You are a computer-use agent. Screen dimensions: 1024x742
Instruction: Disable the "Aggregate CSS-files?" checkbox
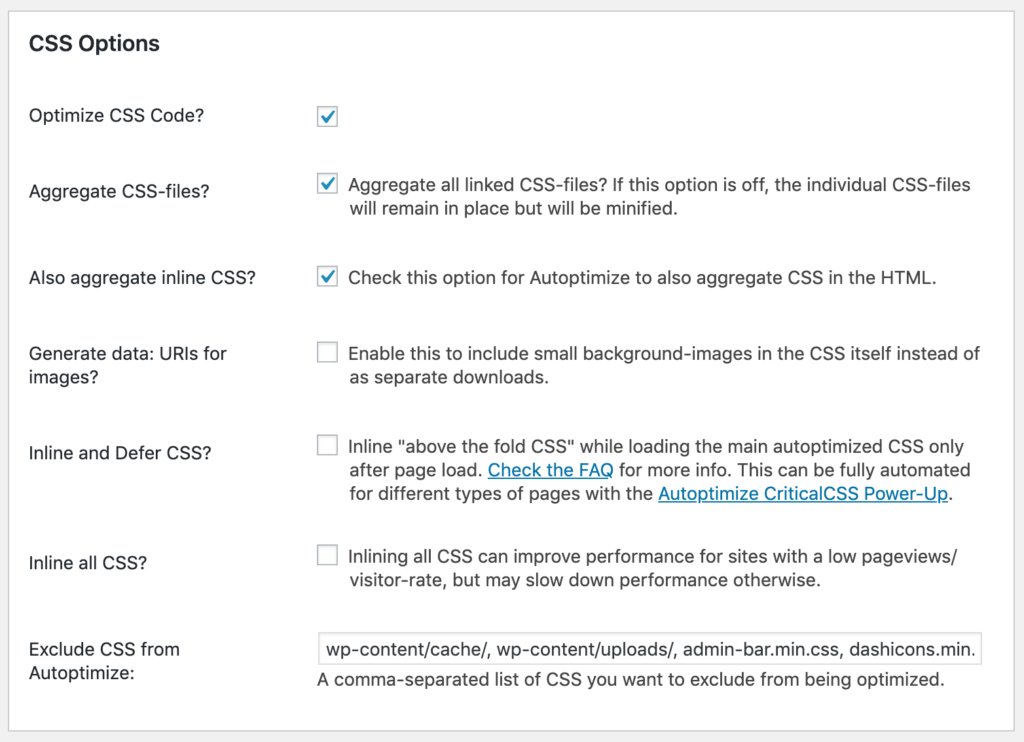click(x=327, y=185)
